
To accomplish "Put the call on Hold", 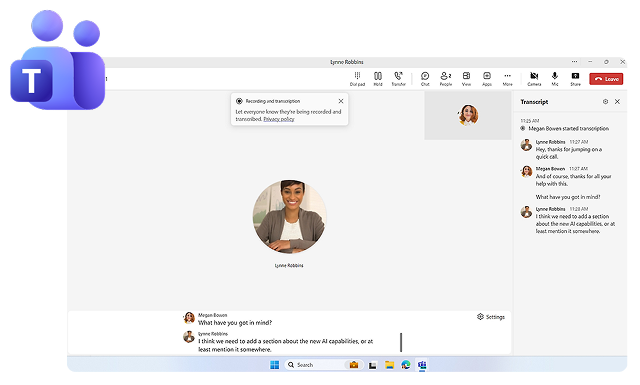I will pyautogui.click(x=378, y=79).
